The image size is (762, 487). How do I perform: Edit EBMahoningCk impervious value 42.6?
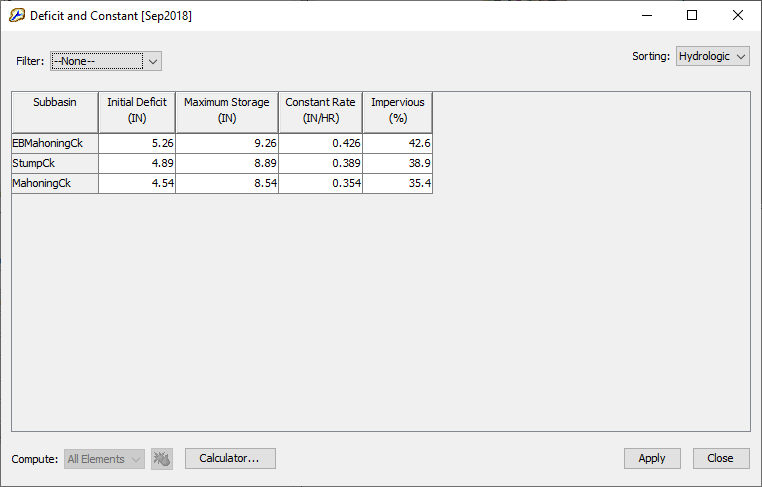click(x=398, y=143)
